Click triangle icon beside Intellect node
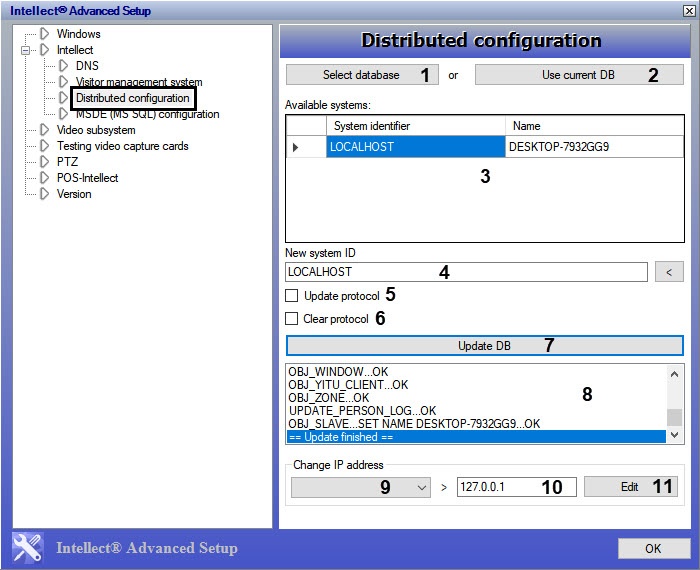 44,50
